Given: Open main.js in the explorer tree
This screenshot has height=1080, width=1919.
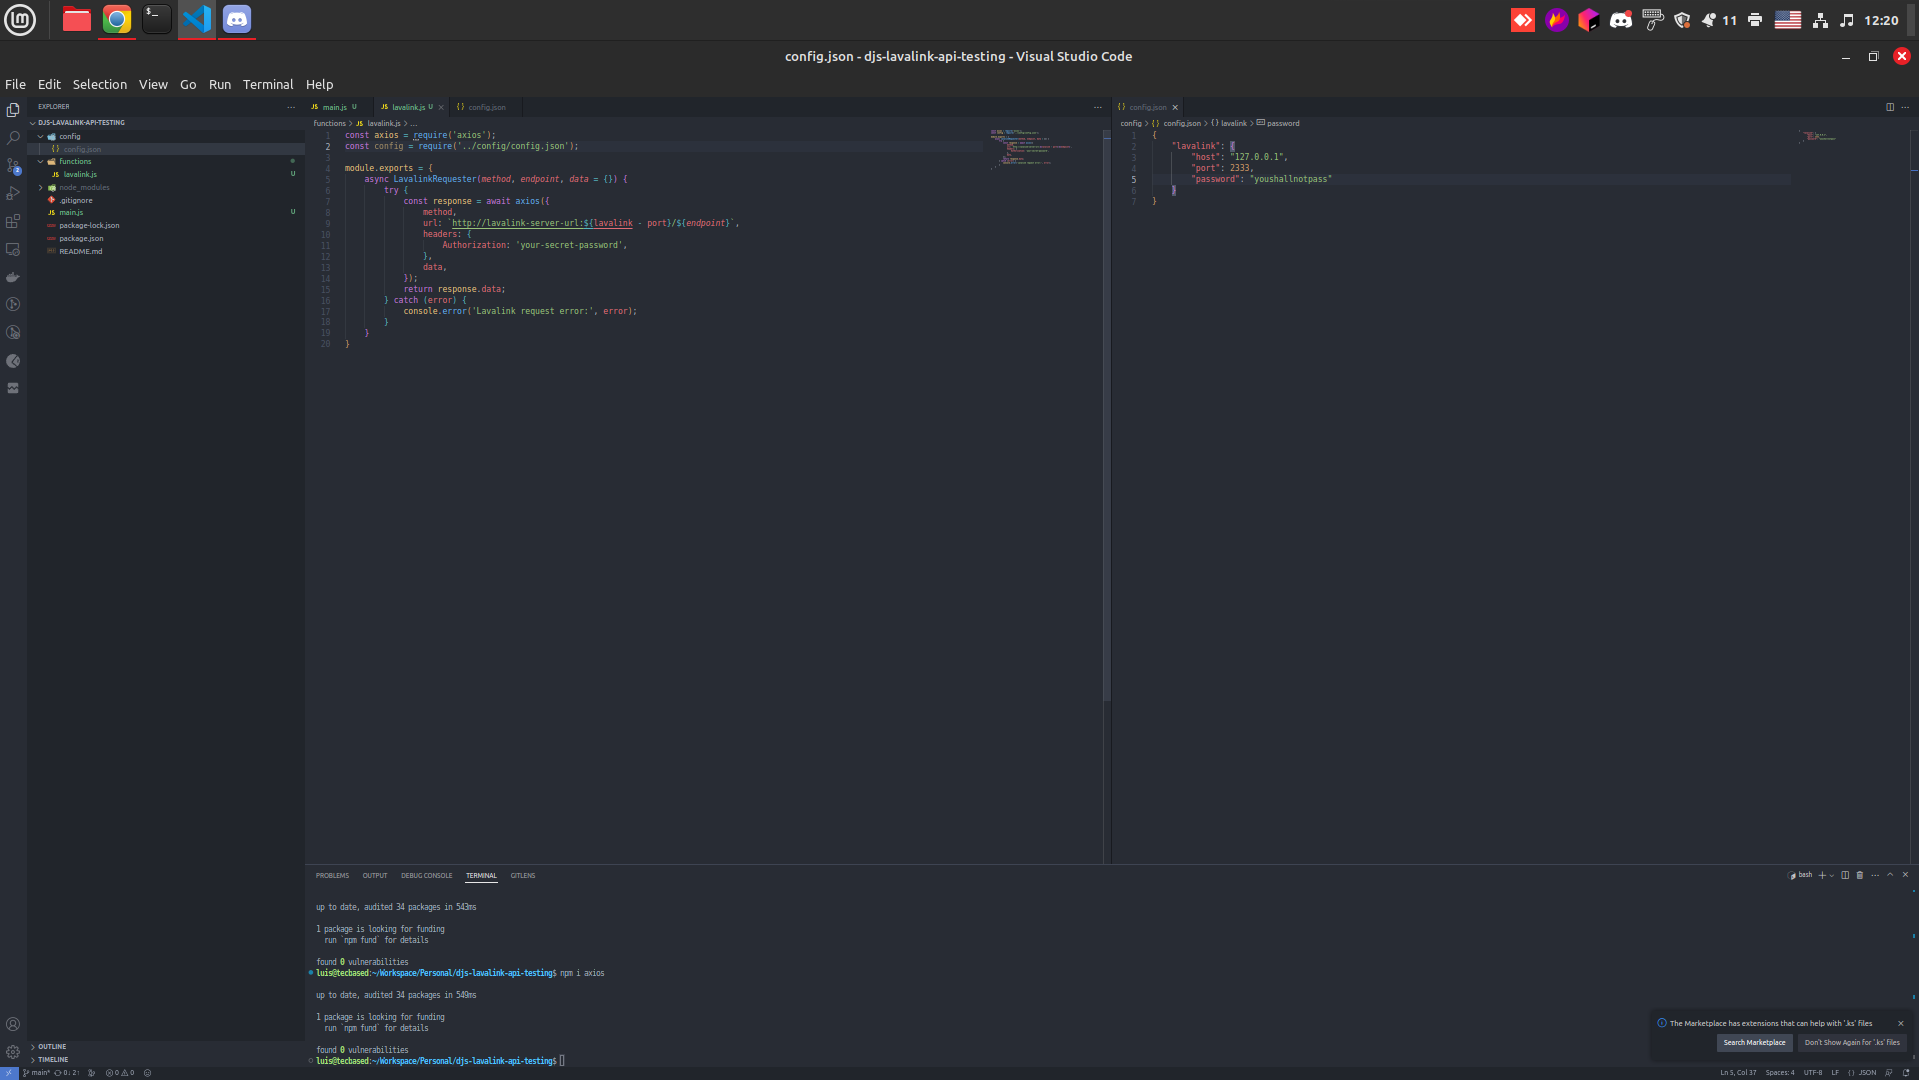Looking at the screenshot, I should [x=71, y=213].
